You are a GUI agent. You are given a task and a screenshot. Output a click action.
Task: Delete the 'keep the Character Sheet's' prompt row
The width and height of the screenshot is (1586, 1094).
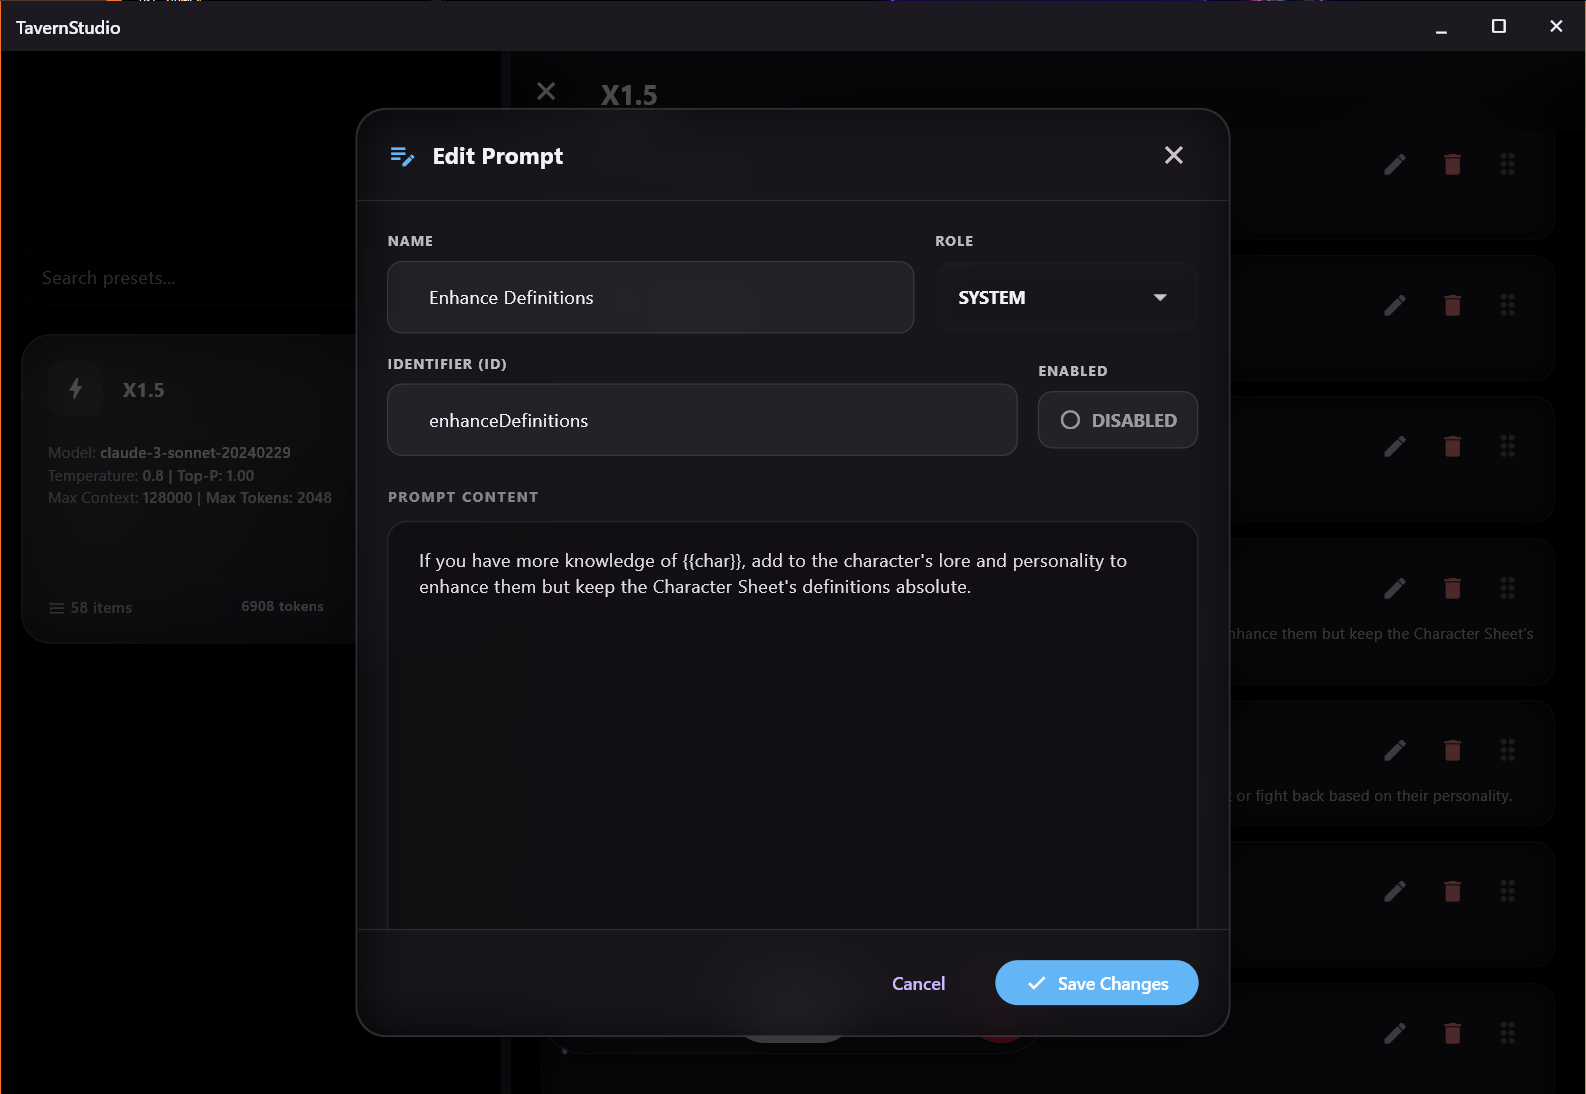click(x=1453, y=588)
